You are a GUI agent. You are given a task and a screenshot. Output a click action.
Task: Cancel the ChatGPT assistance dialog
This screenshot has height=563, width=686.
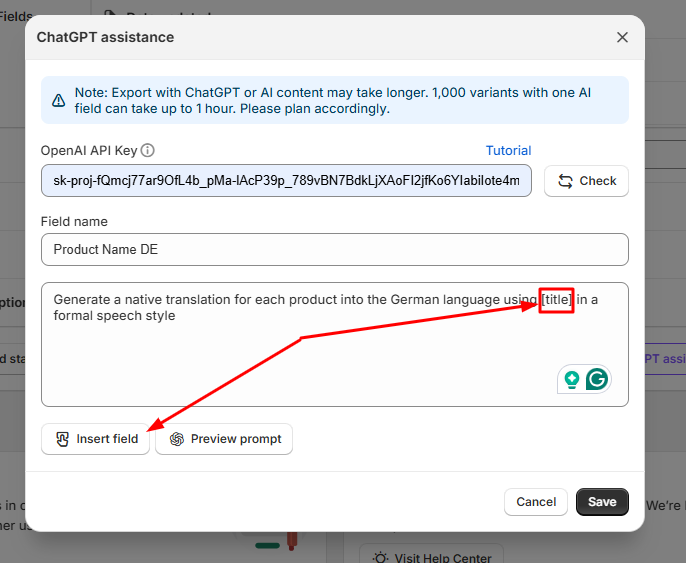coord(536,502)
